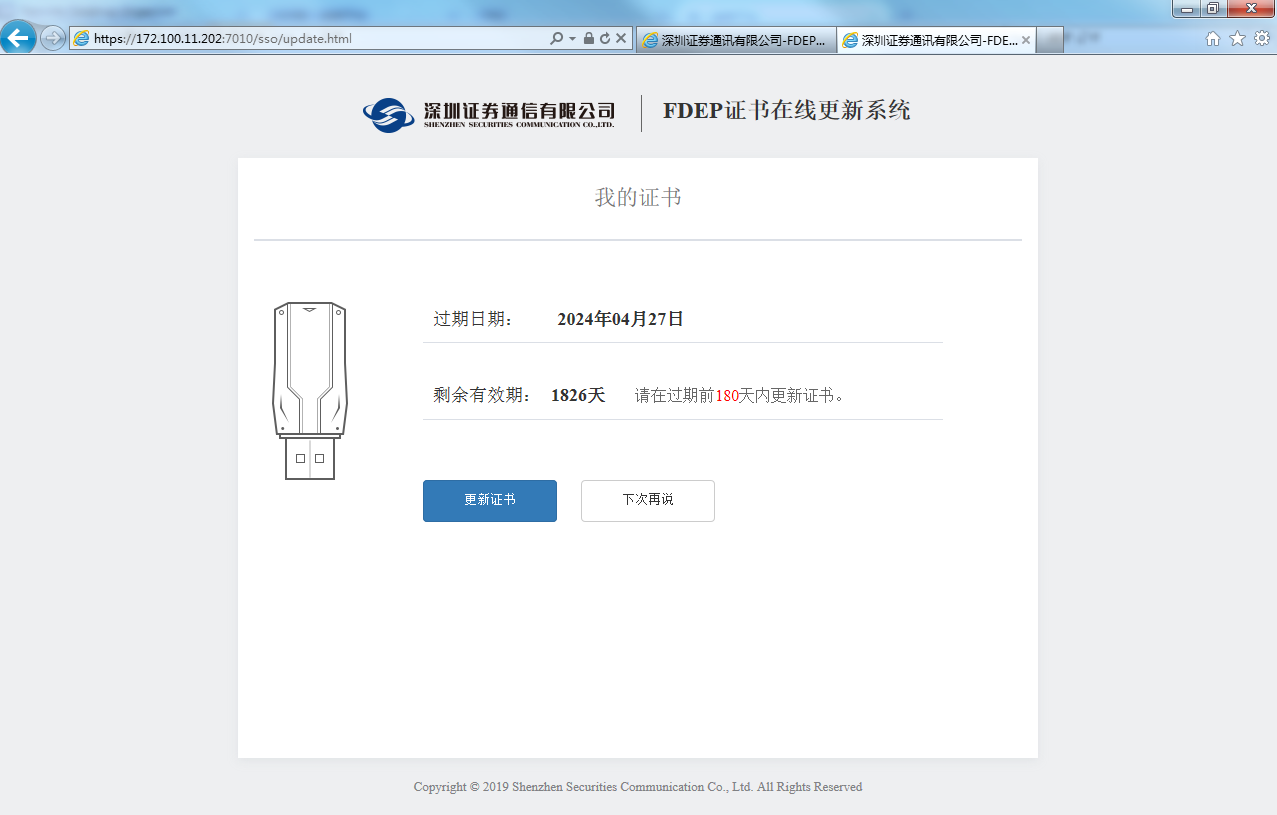Go to Home via the house icon
This screenshot has width=1277, height=815.
(1213, 39)
